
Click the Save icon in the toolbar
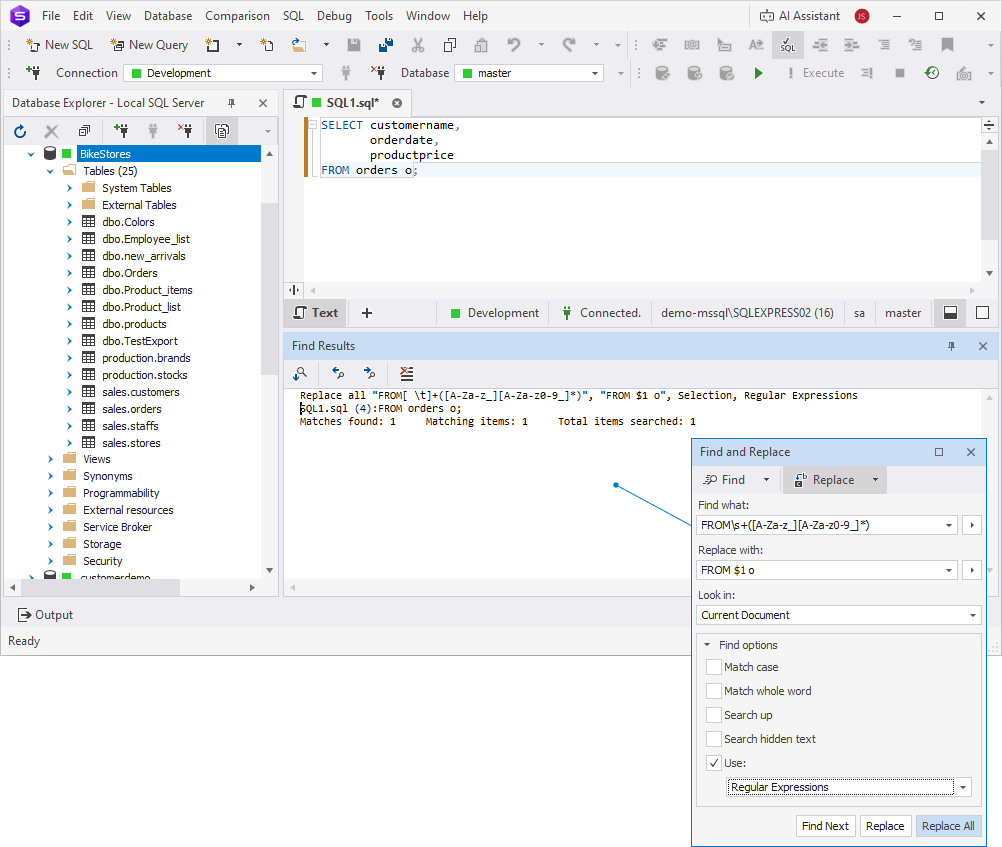(x=353, y=45)
